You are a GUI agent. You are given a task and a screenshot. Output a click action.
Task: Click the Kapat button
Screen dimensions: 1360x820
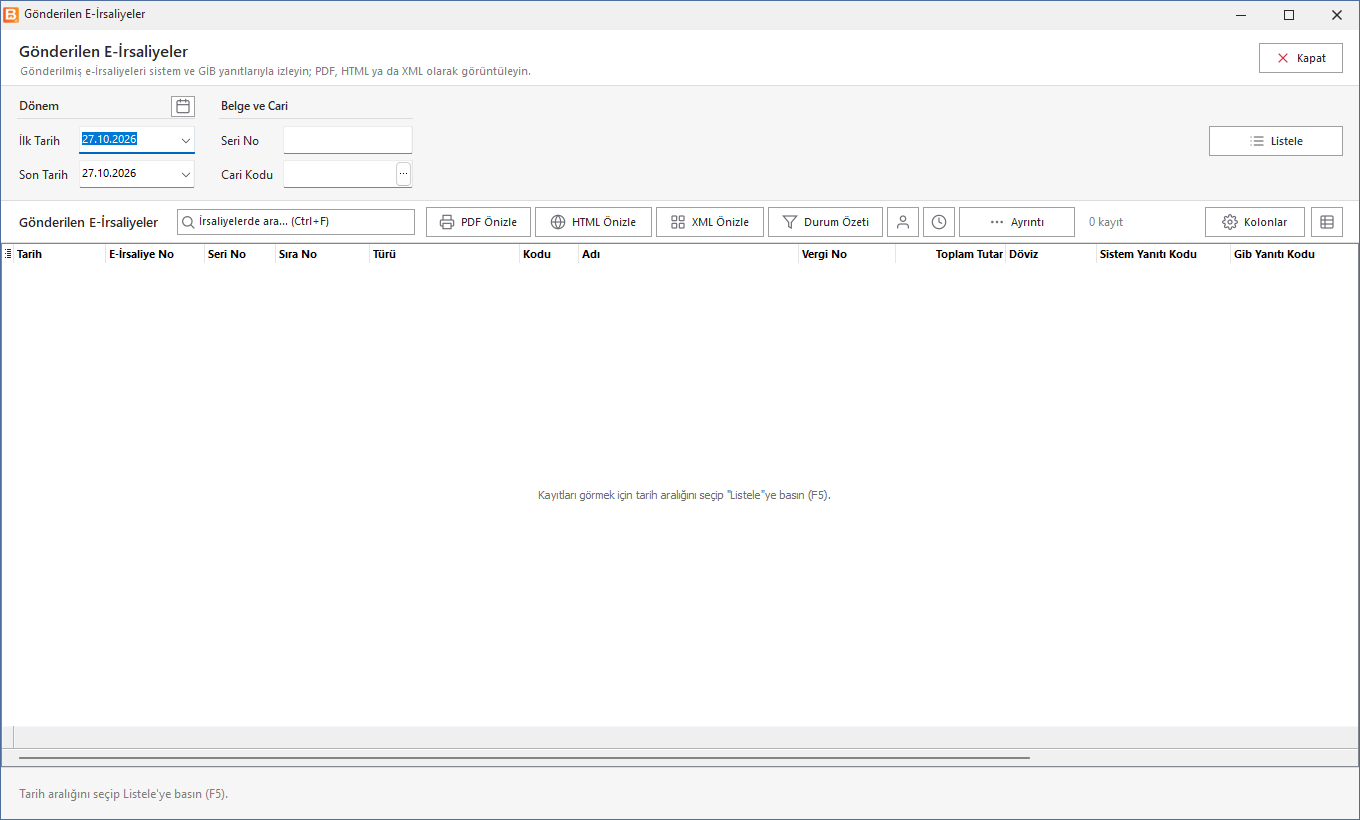1301,58
